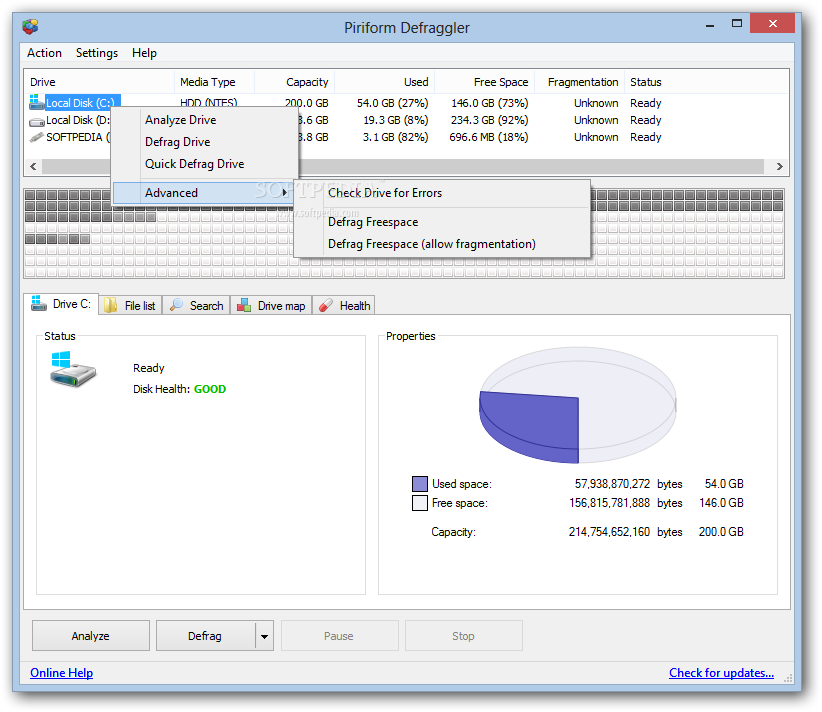Screen dimensions: 822x712
Task: Click the Pause button
Action: point(339,636)
